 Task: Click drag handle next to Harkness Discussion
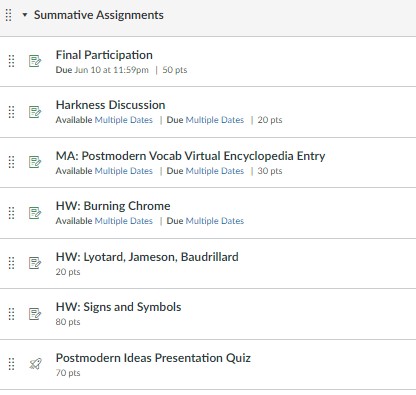point(11,112)
